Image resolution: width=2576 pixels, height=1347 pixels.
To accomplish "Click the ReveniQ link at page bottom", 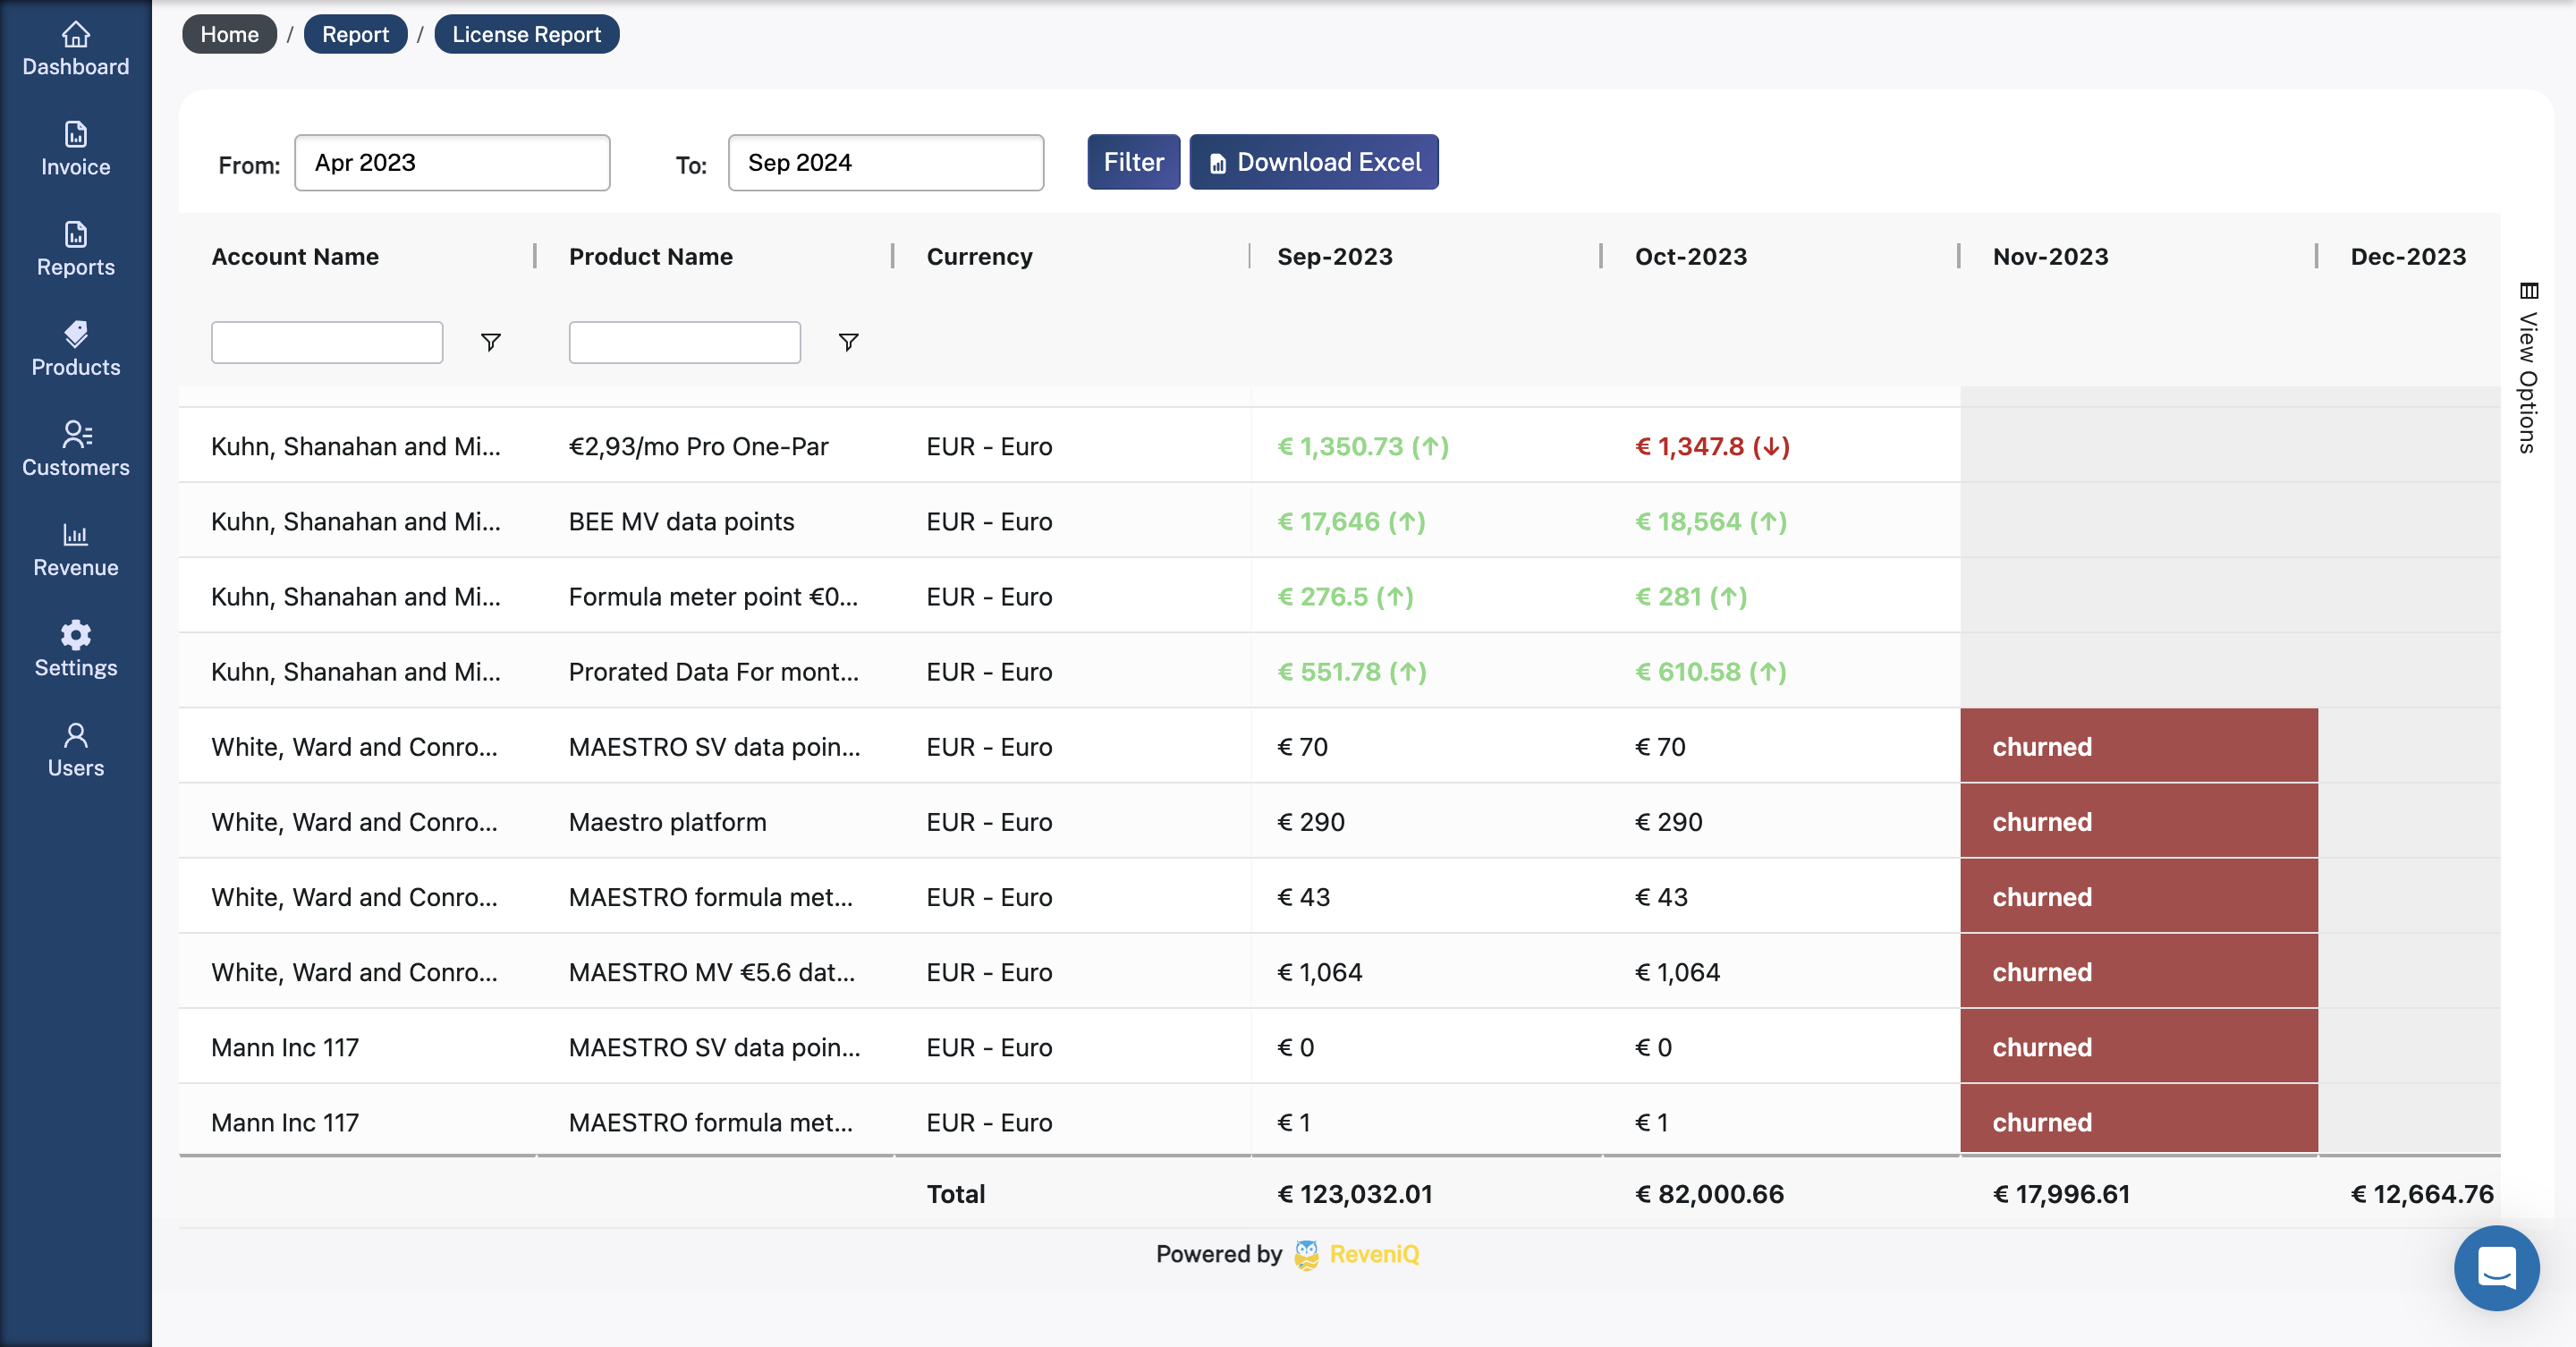I will 1374,1254.
